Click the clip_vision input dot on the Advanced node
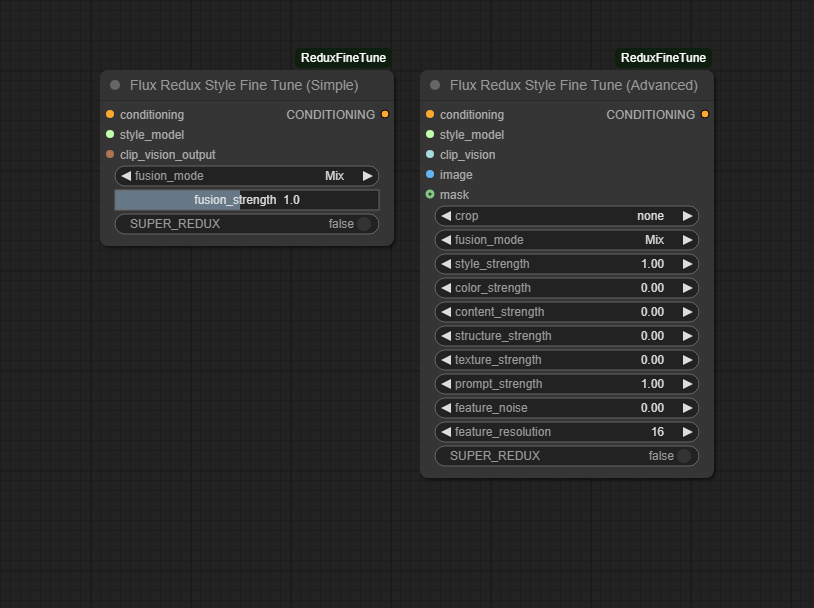 coord(429,155)
